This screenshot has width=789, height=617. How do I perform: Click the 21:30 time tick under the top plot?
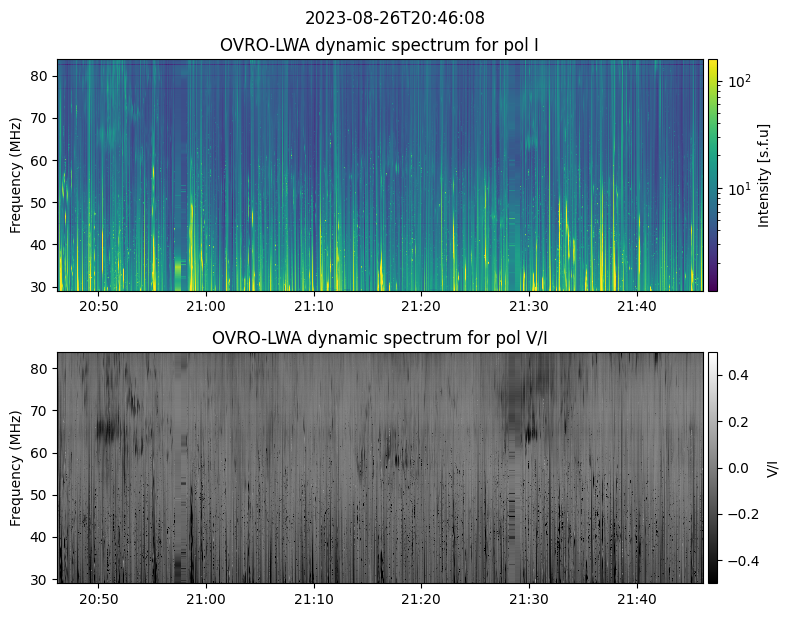point(529,306)
